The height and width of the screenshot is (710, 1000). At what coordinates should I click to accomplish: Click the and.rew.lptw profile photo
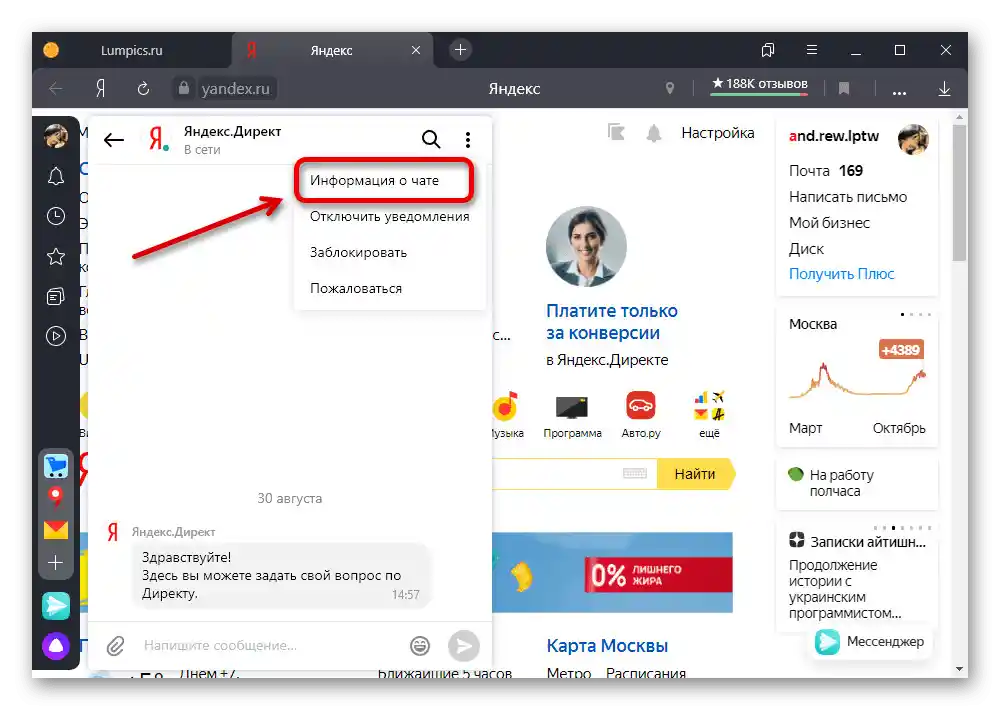point(913,140)
